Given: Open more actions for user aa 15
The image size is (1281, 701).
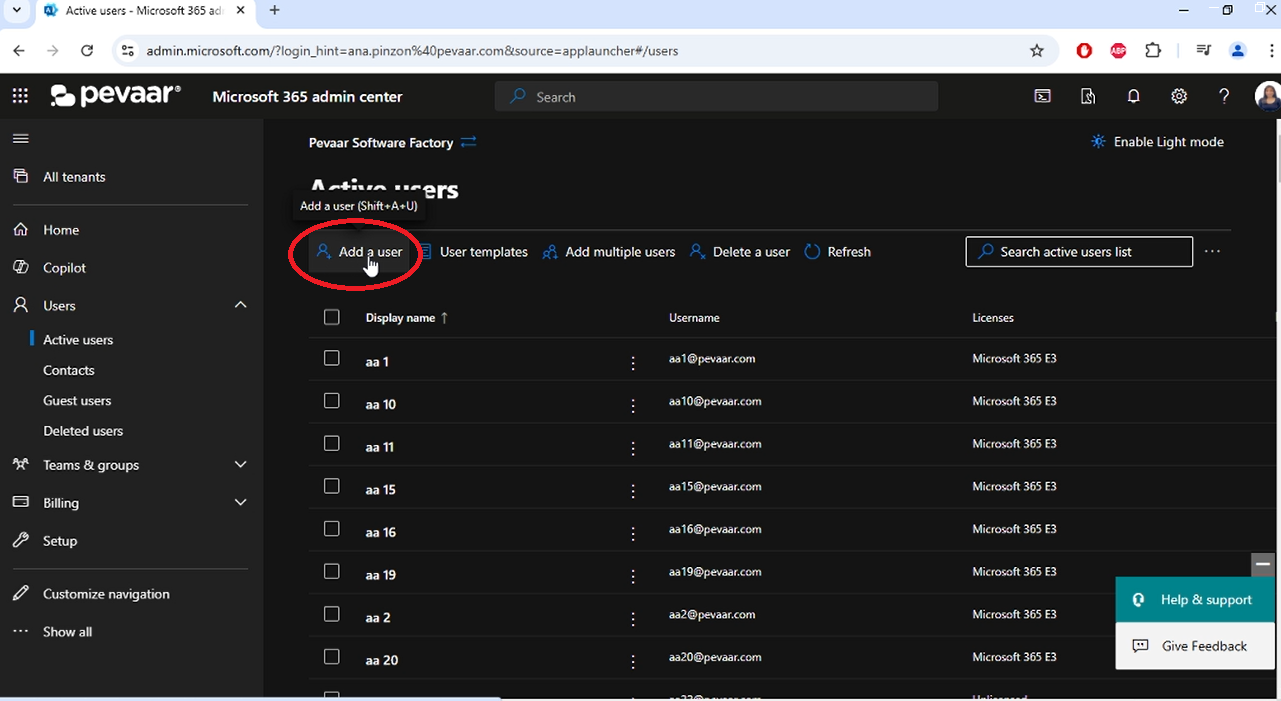Looking at the screenshot, I should click(633, 492).
